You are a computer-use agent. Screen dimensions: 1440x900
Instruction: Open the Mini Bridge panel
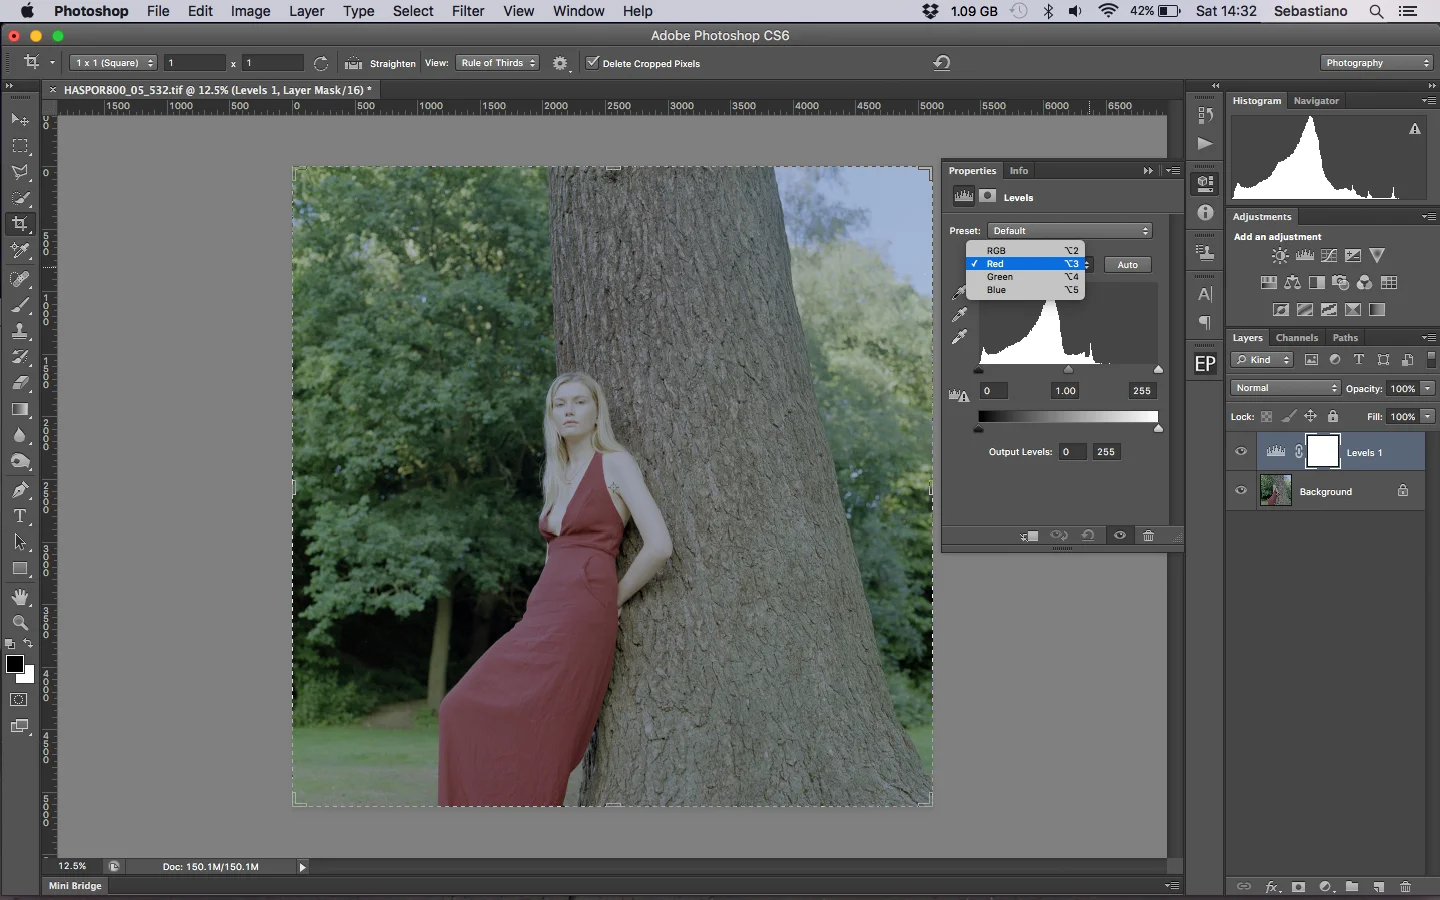pos(76,886)
